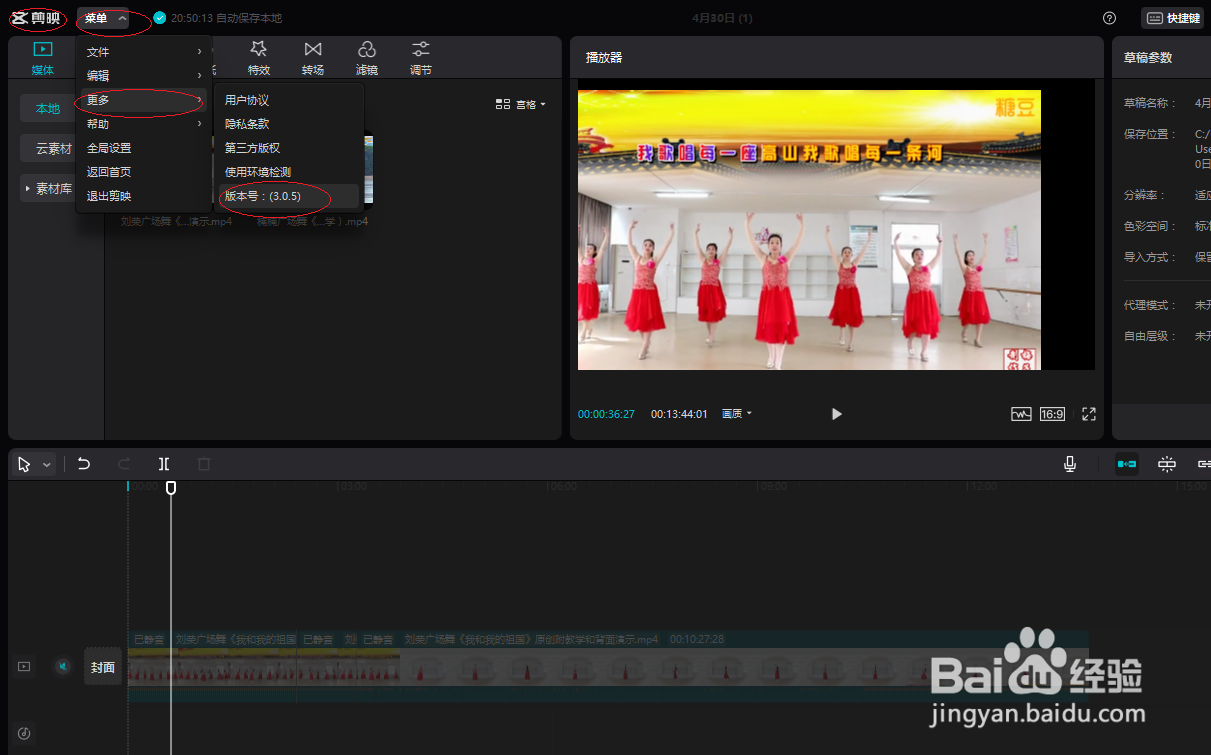Split the clip at playhead

pos(164,464)
